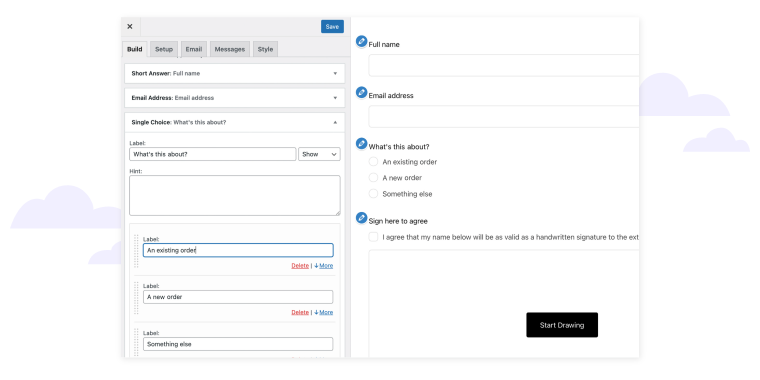Show More settings for A new order
The width and height of the screenshot is (760, 380).
[324, 312]
